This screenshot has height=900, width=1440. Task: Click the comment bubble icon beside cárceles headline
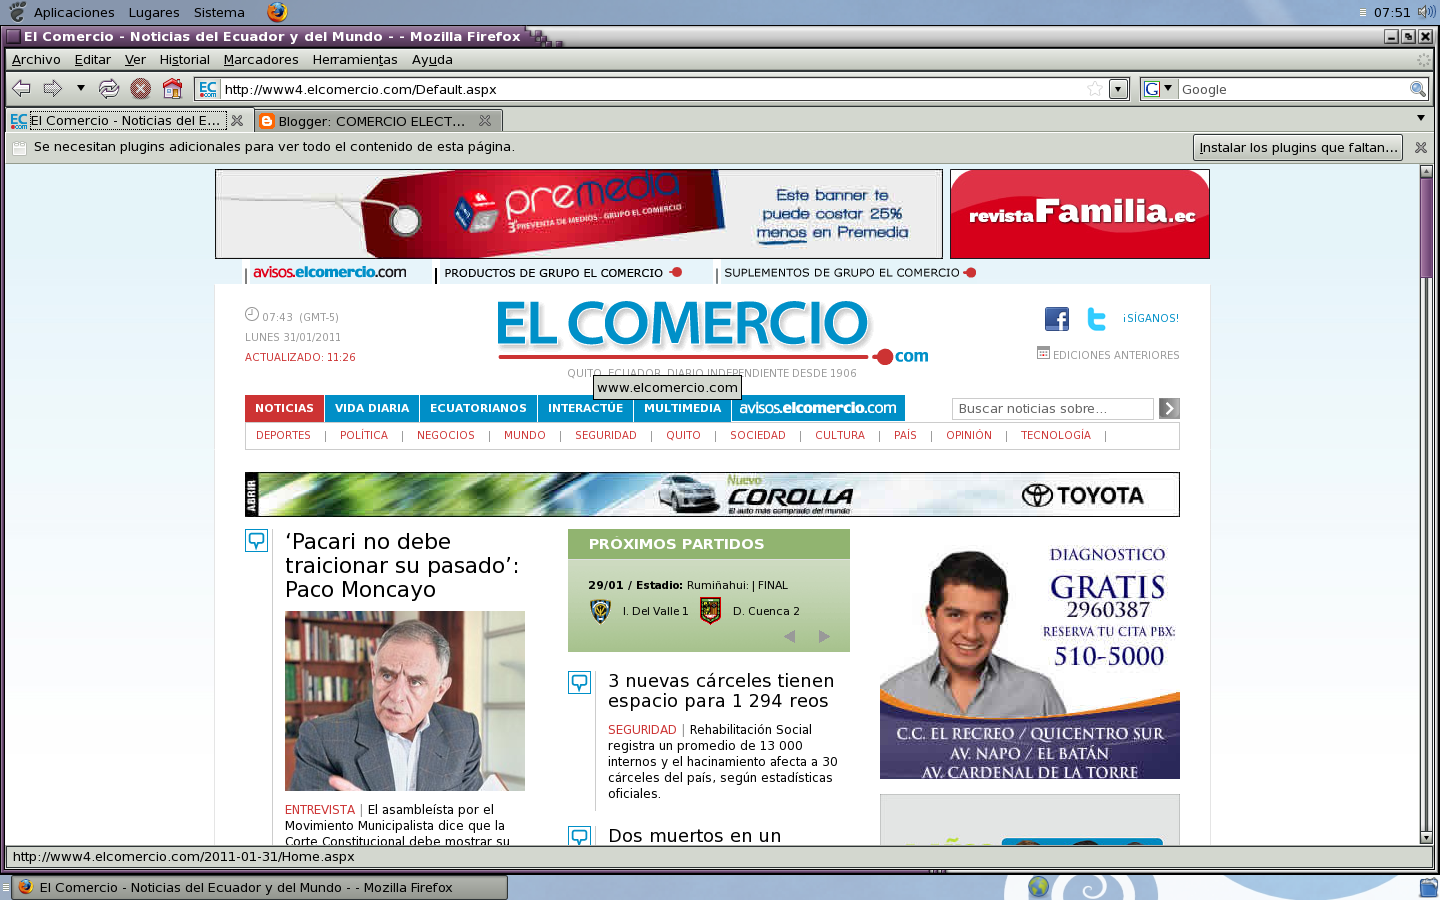pos(580,683)
